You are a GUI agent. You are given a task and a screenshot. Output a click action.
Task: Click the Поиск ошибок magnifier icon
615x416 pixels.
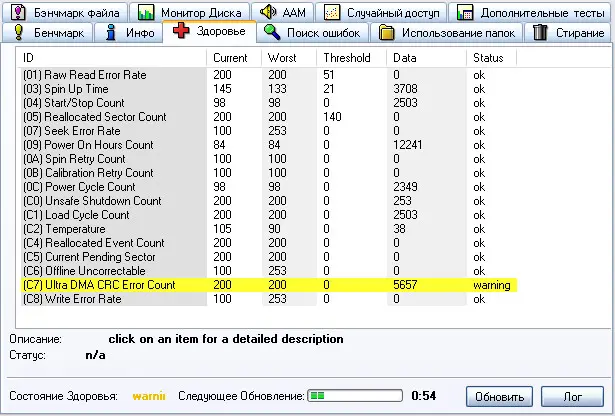tap(272, 33)
